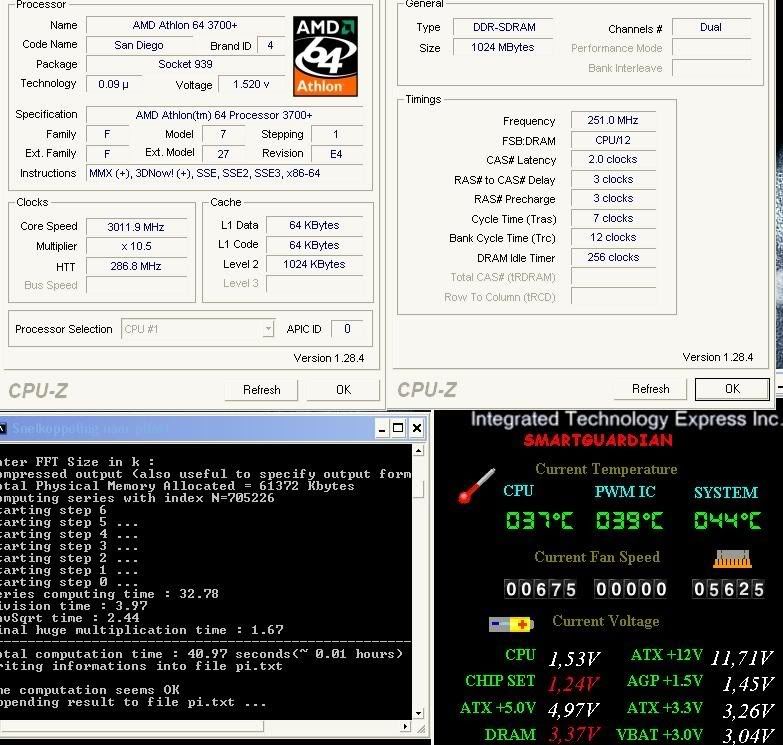Click the memory Size value 1024 MBytes
This screenshot has height=745, width=783.
click(503, 47)
